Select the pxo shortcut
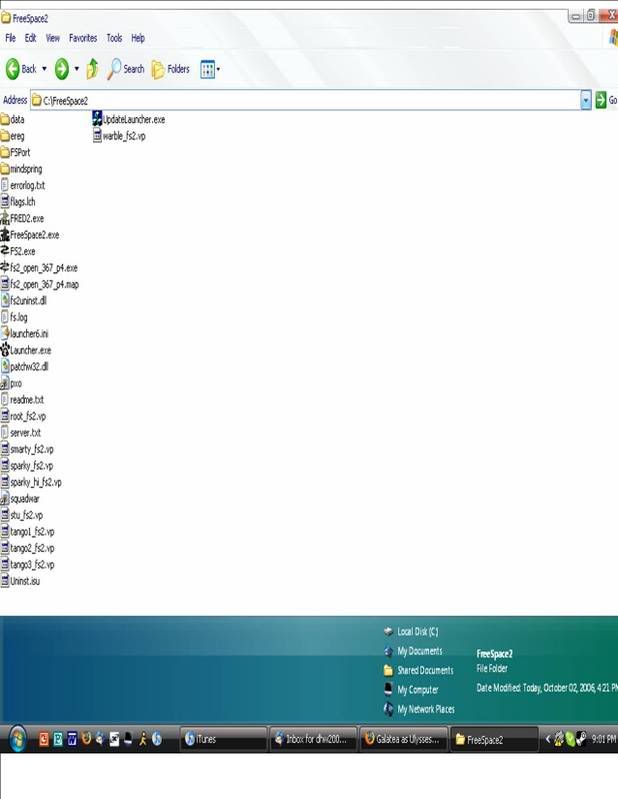Screen dimensions: 618x799 click(11, 383)
